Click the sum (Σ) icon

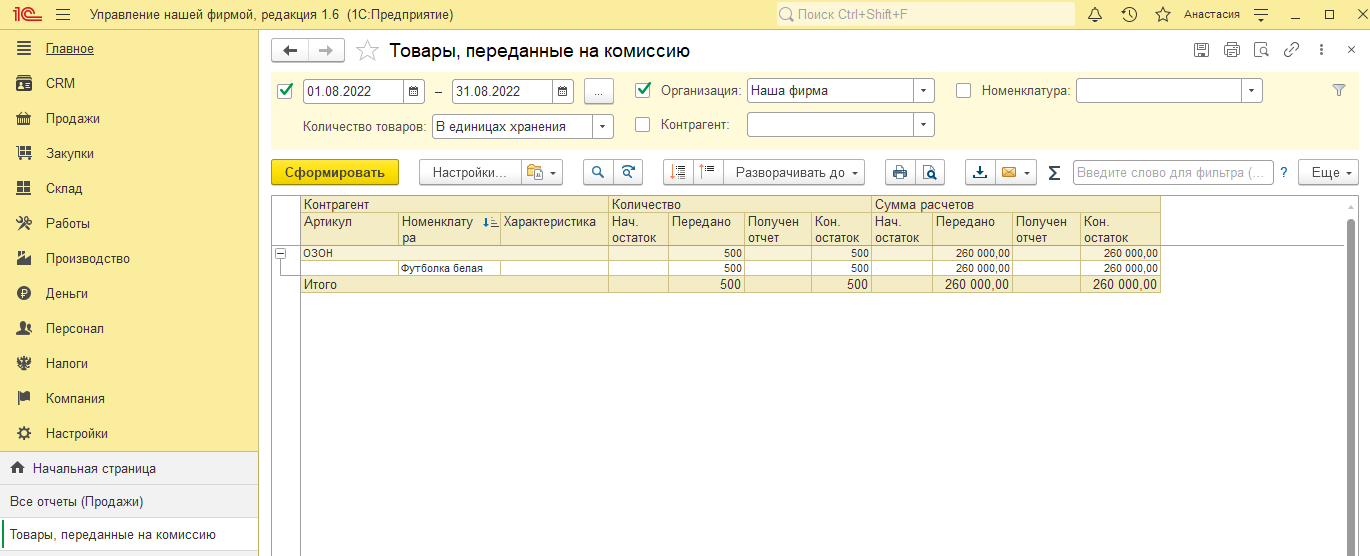point(1054,173)
